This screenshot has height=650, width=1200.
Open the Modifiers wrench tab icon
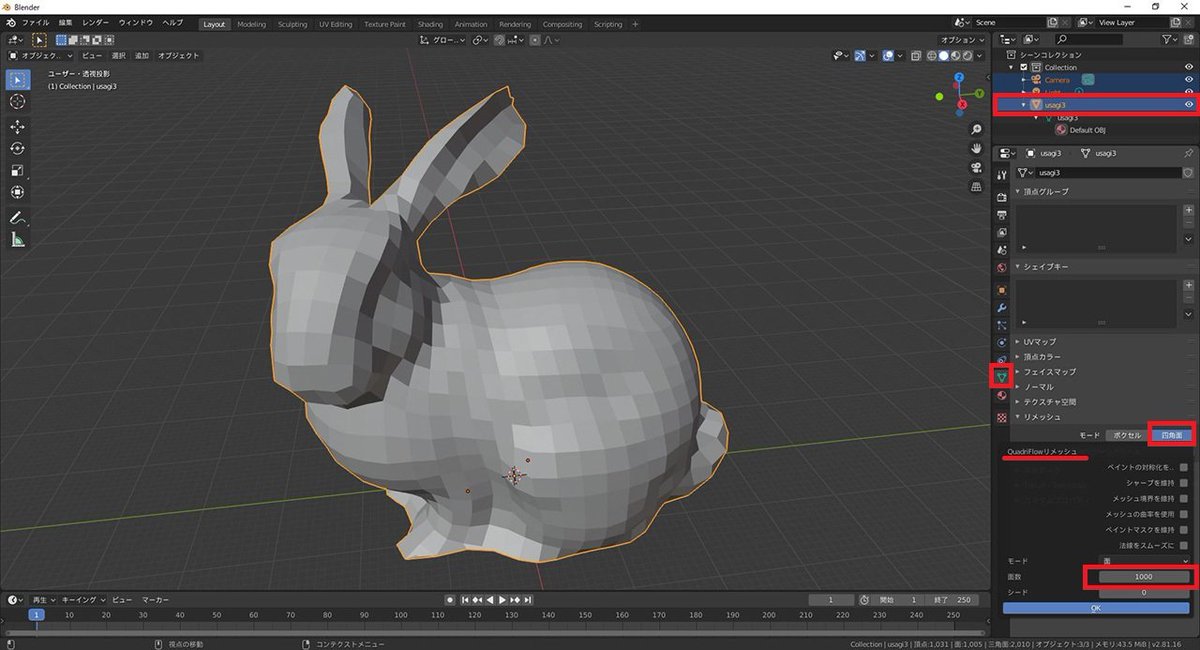pyautogui.click(x=1001, y=308)
